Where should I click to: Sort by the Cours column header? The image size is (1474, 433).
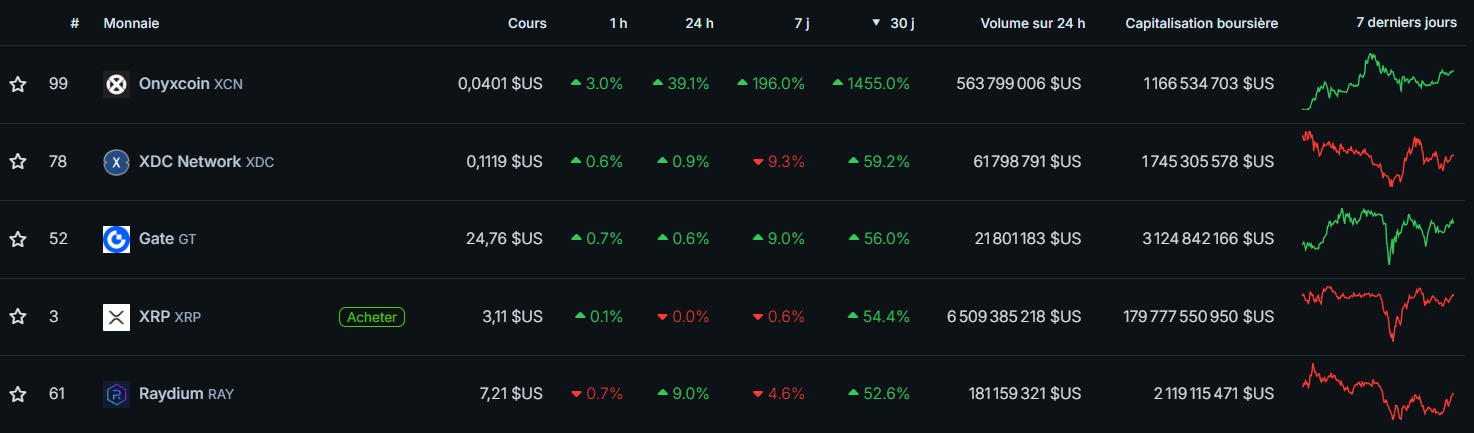[527, 23]
